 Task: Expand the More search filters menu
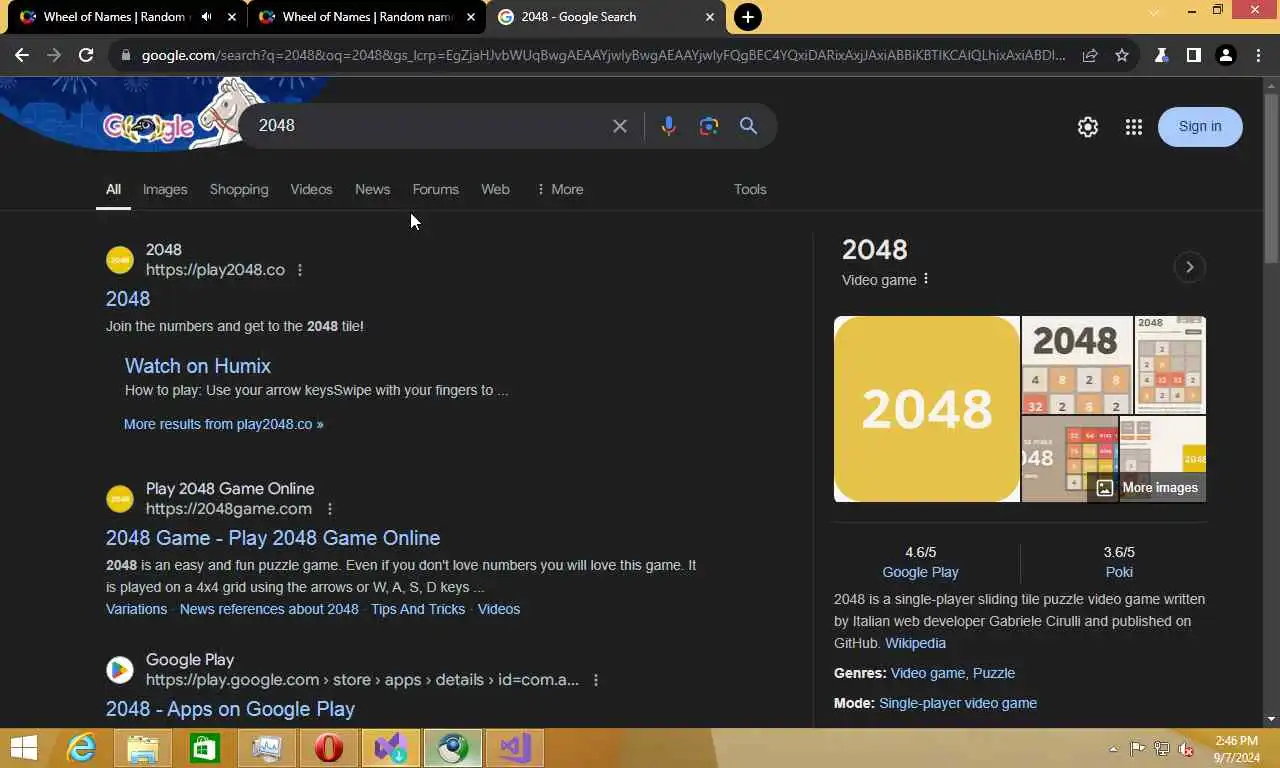tap(560, 189)
